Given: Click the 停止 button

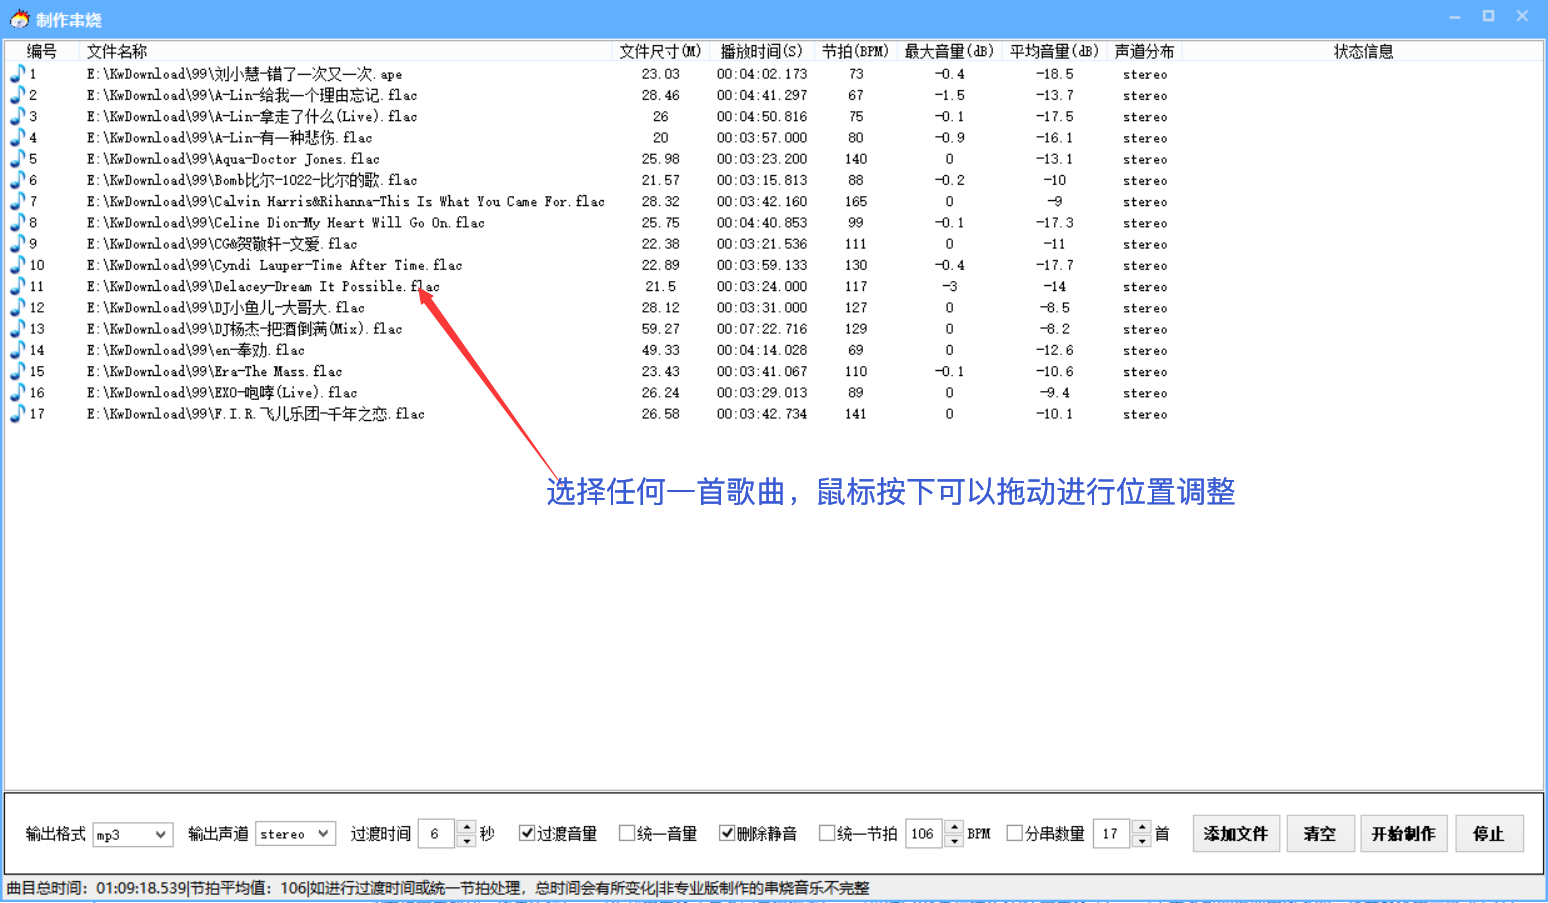Looking at the screenshot, I should coord(1488,833).
